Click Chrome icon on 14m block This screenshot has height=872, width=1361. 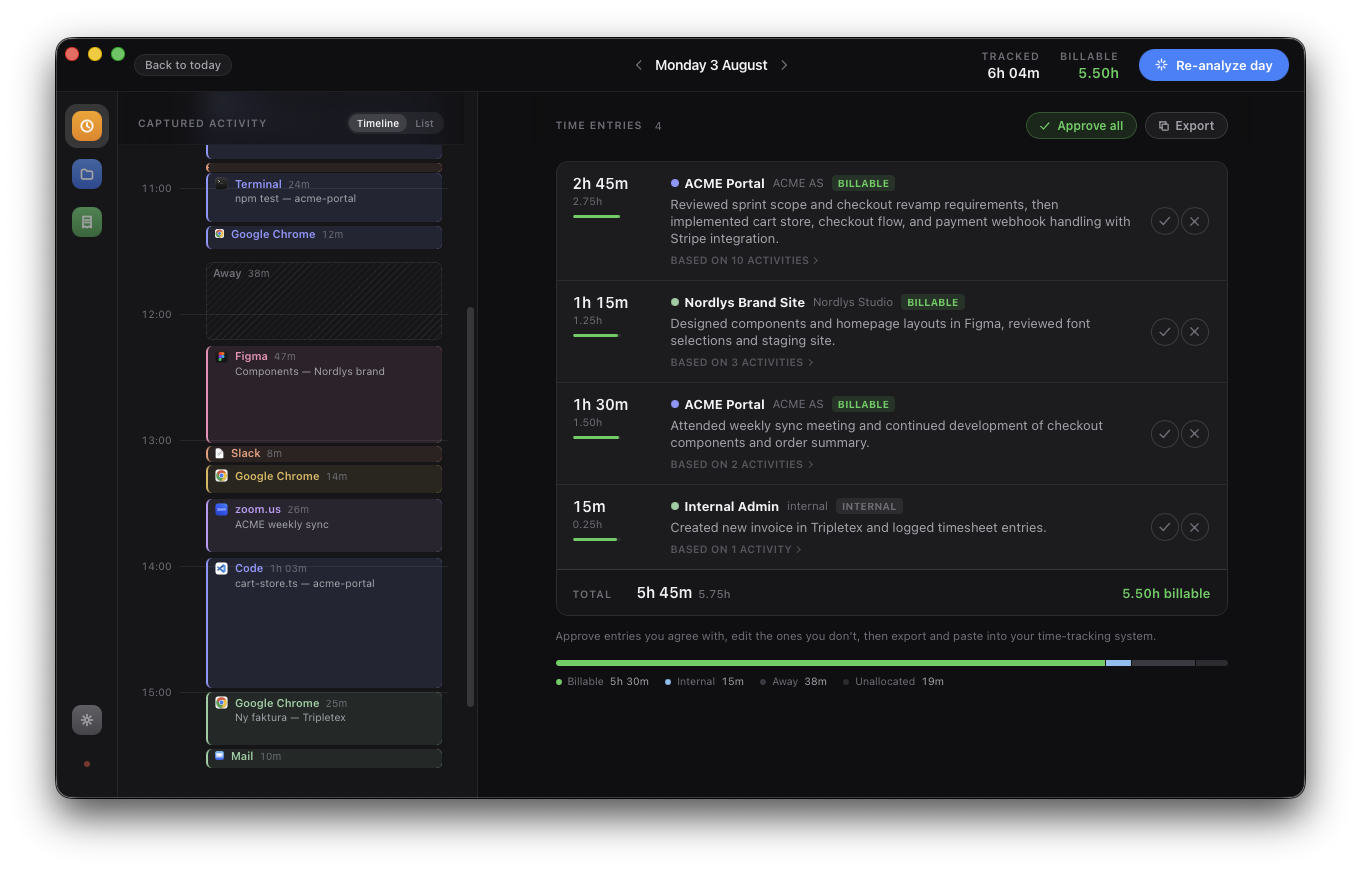(221, 476)
